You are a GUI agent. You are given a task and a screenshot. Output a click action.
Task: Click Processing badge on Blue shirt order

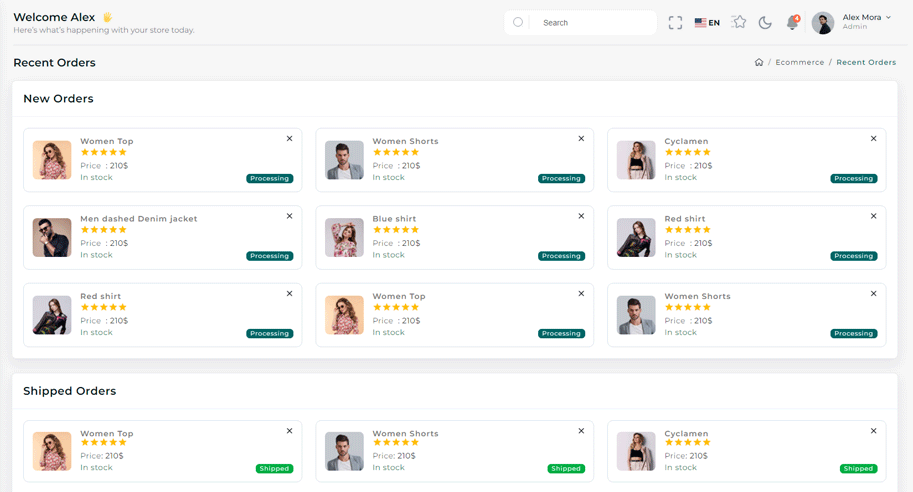pos(561,256)
